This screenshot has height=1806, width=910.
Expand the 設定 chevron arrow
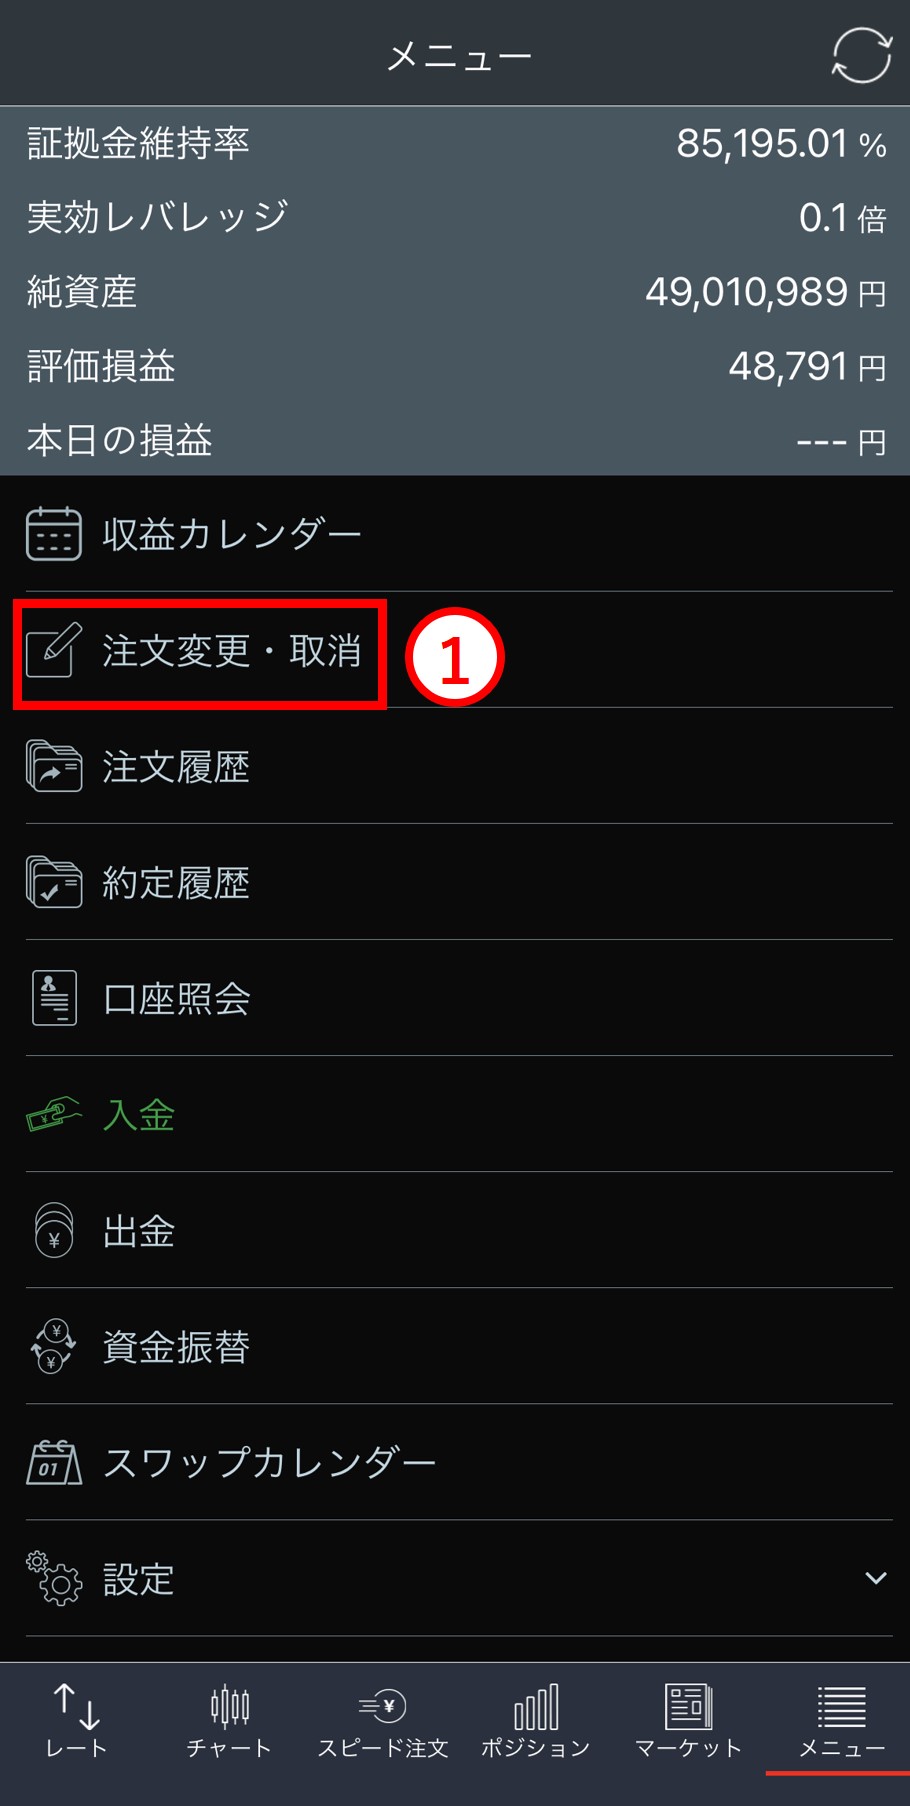[x=875, y=1578]
